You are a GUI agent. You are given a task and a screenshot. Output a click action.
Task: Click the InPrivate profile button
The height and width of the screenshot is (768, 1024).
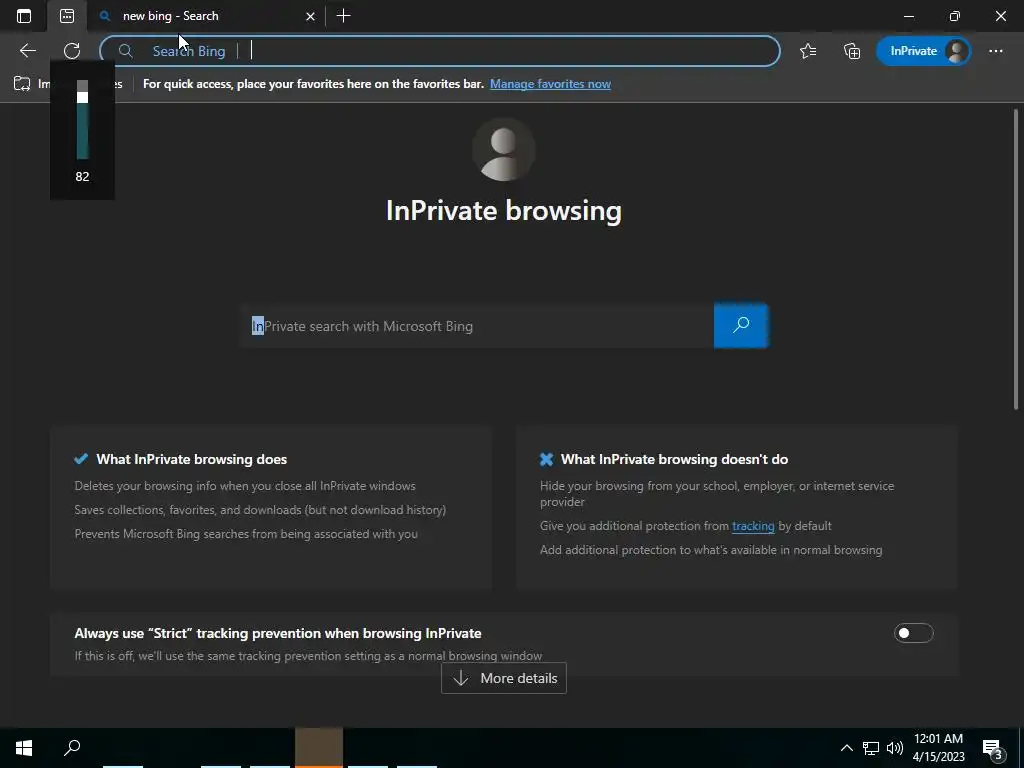click(x=923, y=51)
